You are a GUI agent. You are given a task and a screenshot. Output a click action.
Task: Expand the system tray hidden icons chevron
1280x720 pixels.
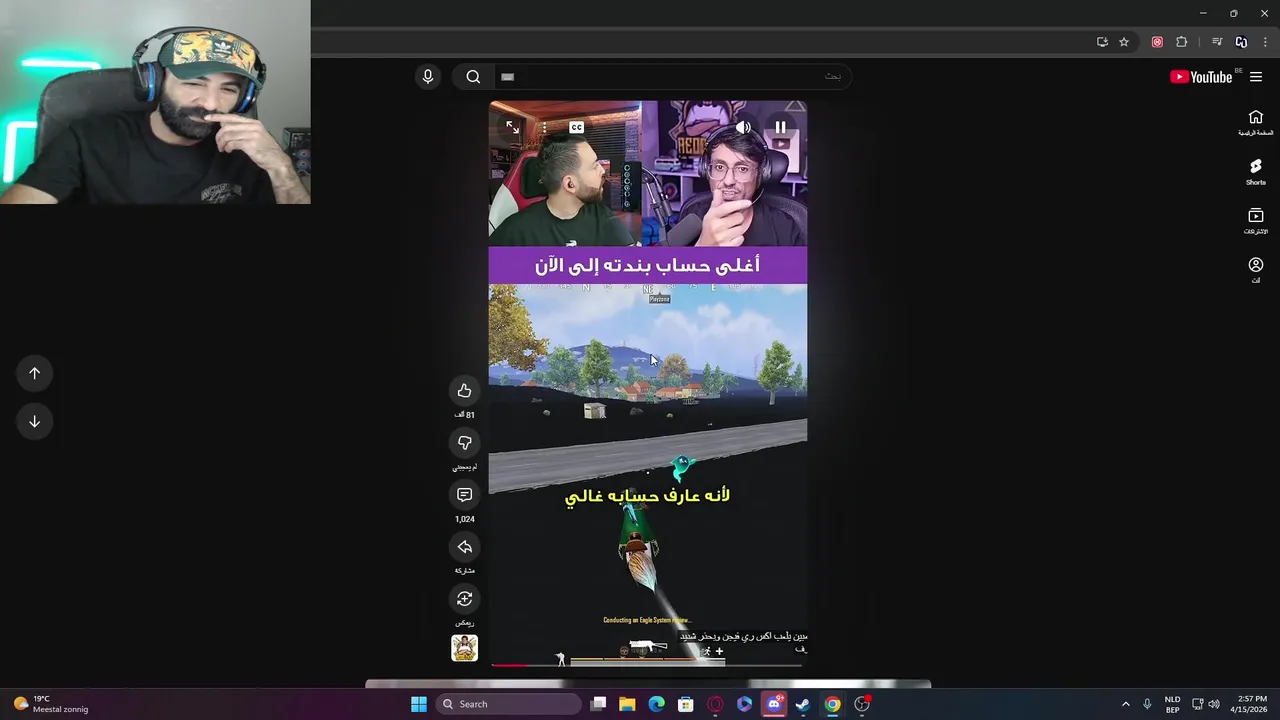[x=1125, y=704]
